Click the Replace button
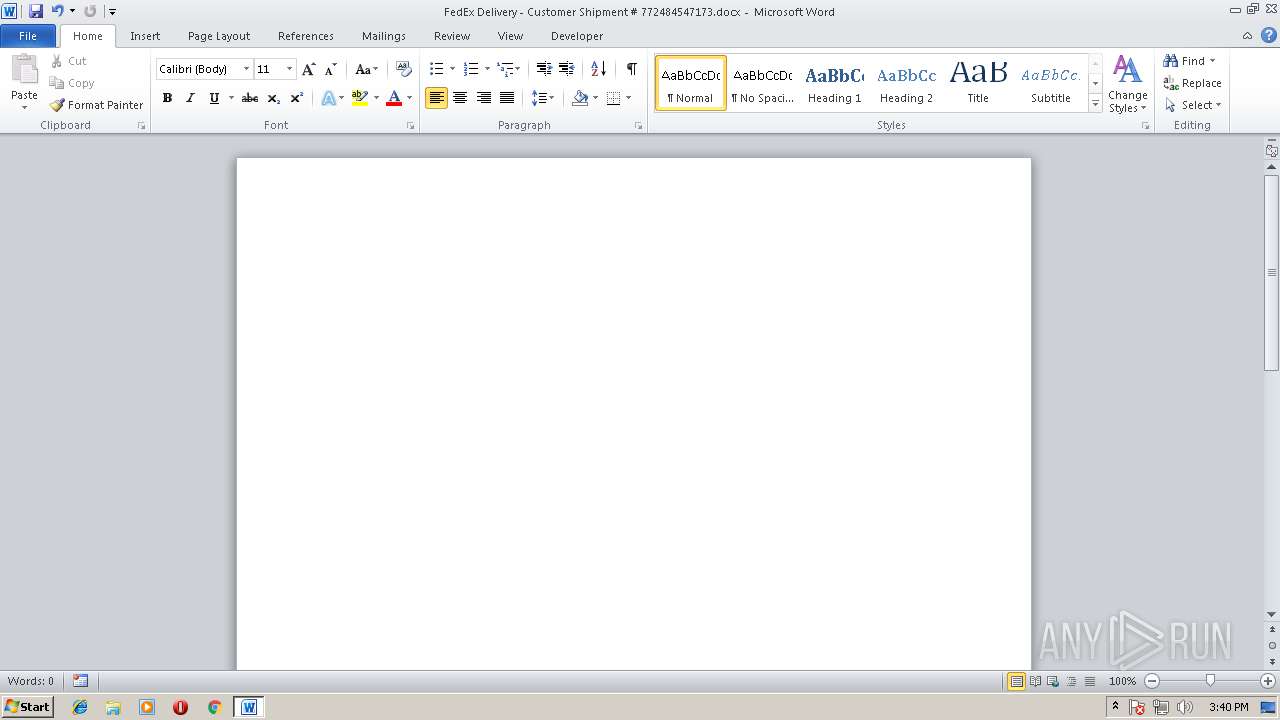This screenshot has height=720, width=1280. [1192, 83]
